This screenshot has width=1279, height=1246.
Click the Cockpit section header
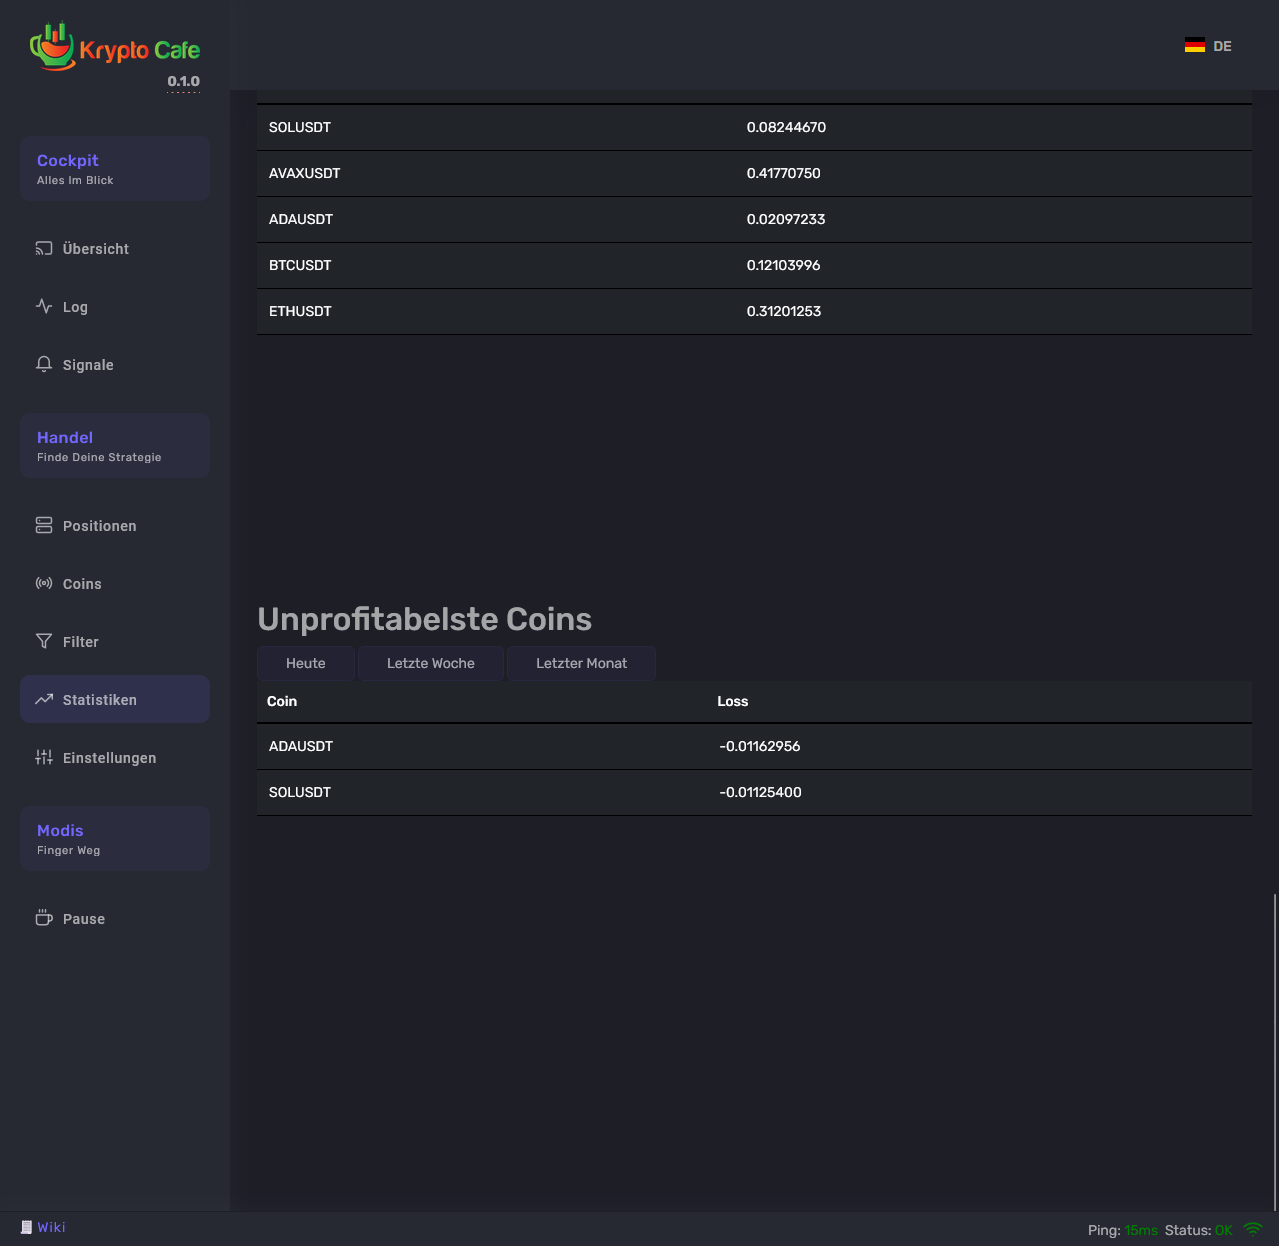pyautogui.click(x=114, y=168)
